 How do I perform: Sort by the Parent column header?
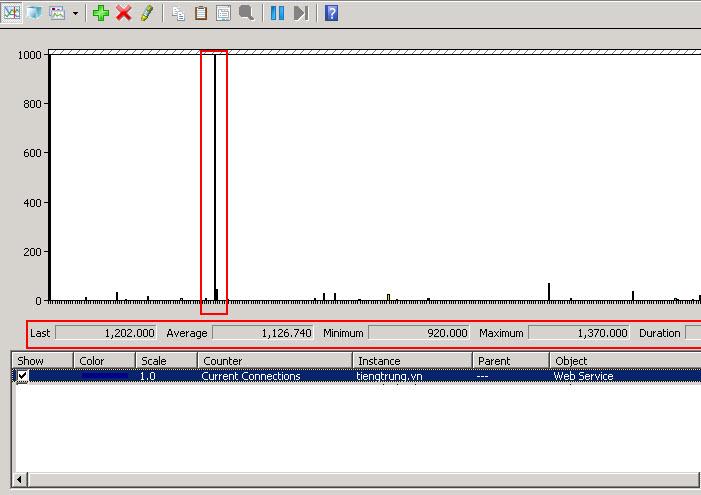click(x=511, y=360)
